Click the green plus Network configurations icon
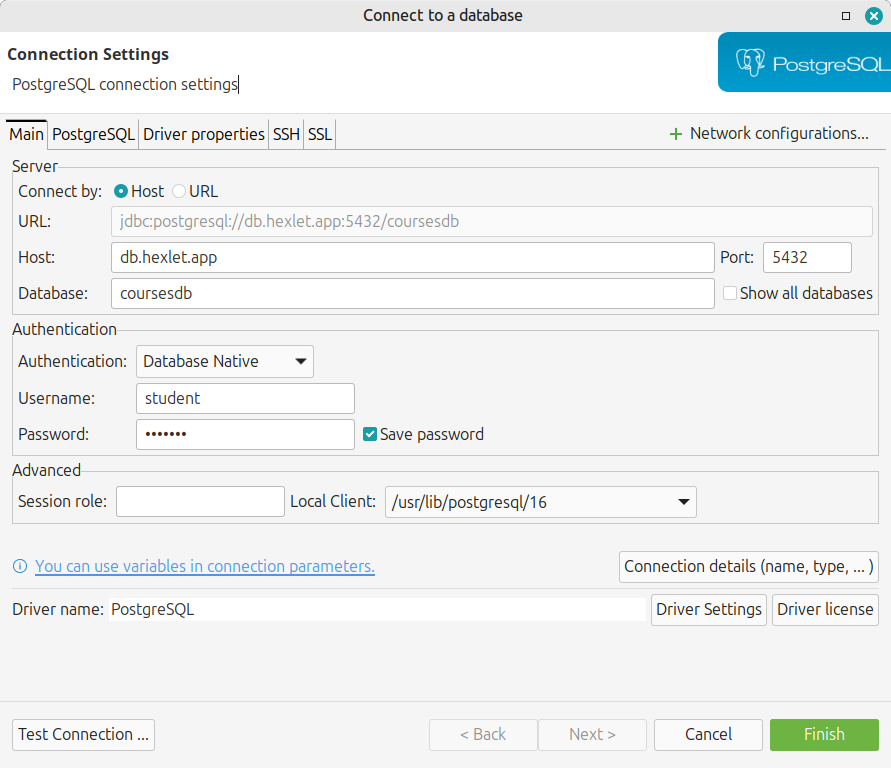The width and height of the screenshot is (891, 768). coord(676,134)
